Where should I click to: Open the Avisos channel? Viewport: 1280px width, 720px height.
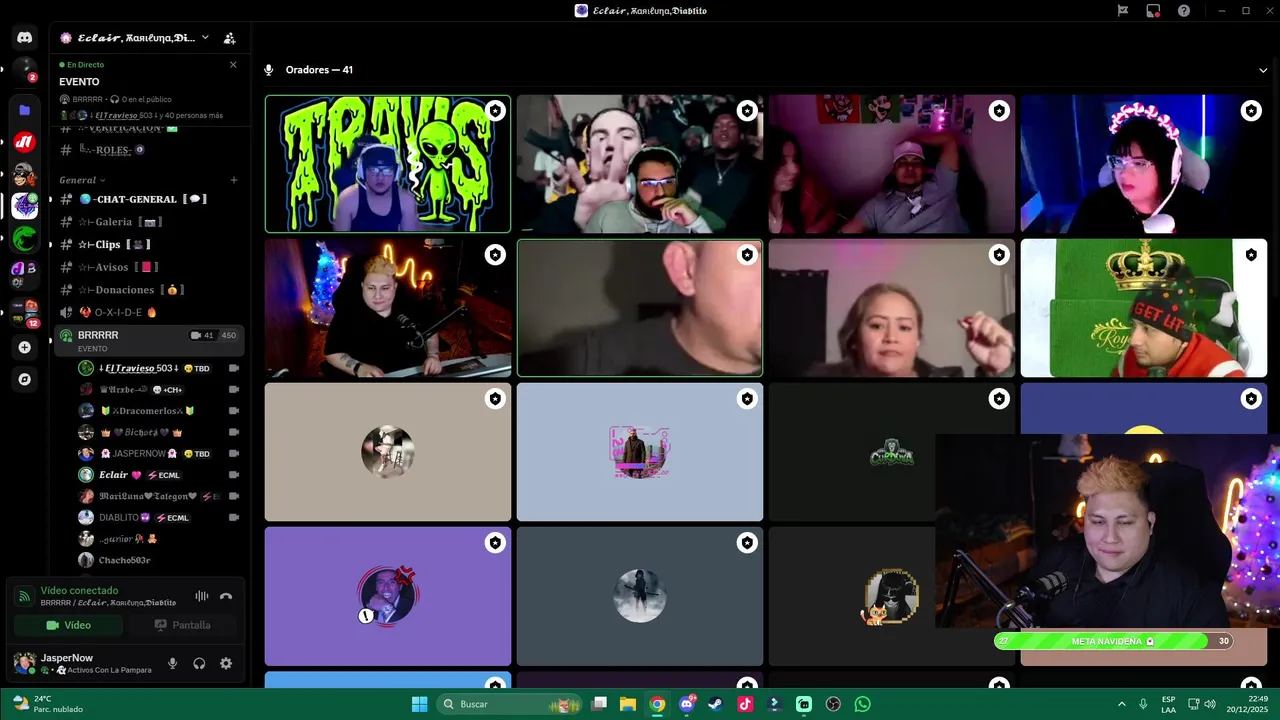click(147, 267)
